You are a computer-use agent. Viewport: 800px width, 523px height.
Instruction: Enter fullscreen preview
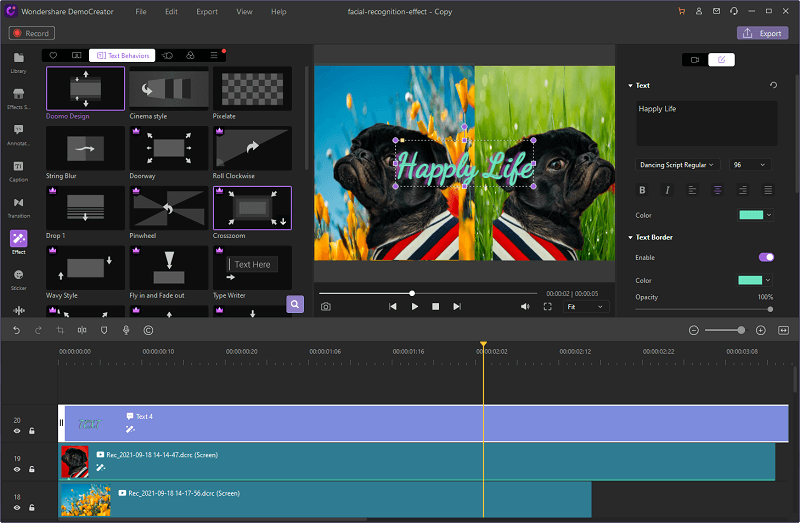(x=547, y=307)
